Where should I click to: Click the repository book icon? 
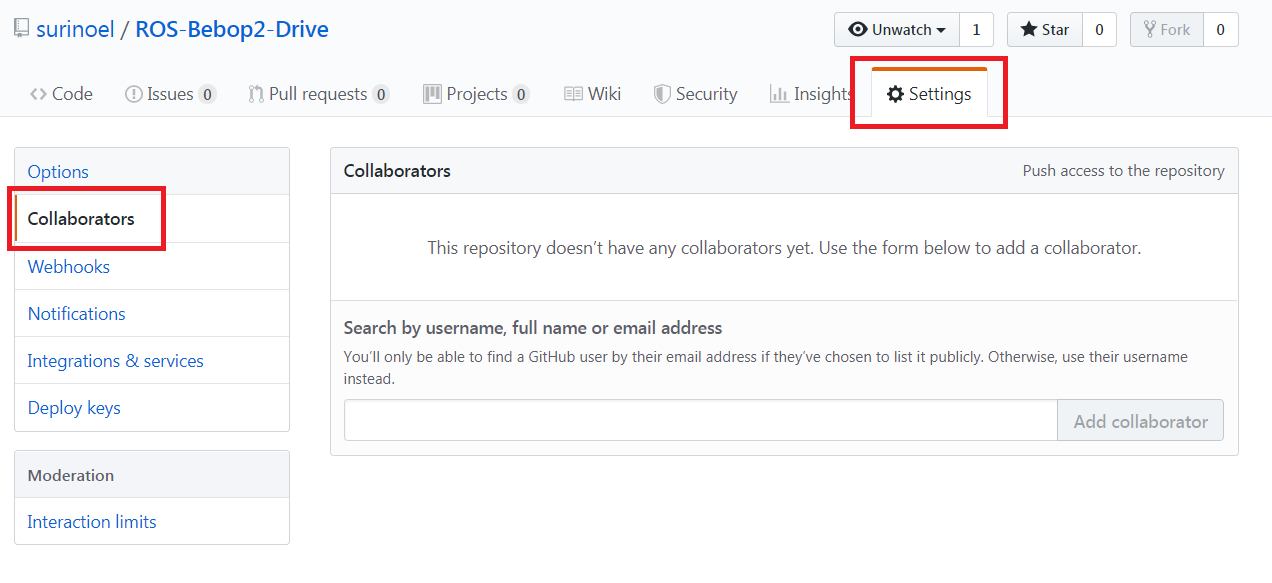pyautogui.click(x=21, y=29)
